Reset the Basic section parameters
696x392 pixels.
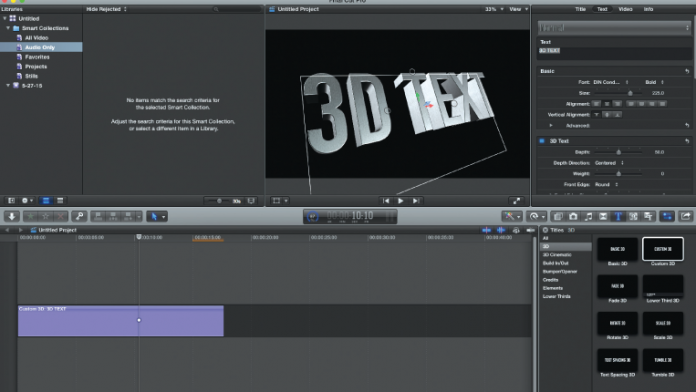(x=687, y=71)
